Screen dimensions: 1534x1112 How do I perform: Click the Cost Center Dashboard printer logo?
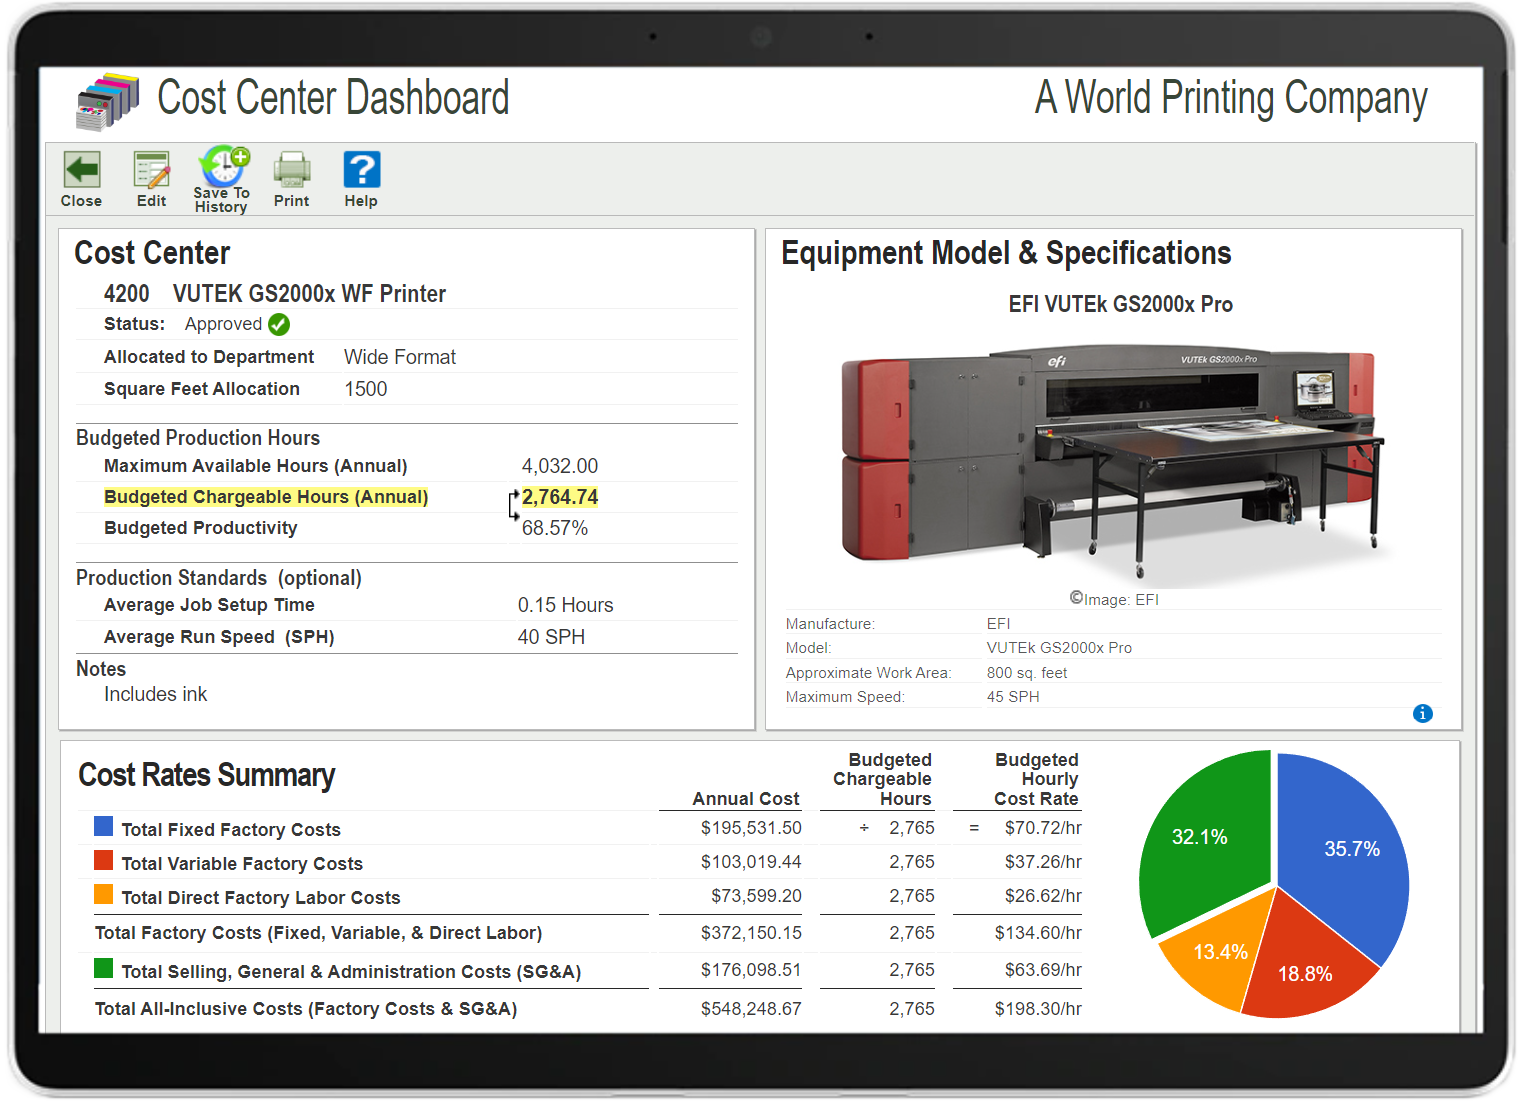(107, 102)
